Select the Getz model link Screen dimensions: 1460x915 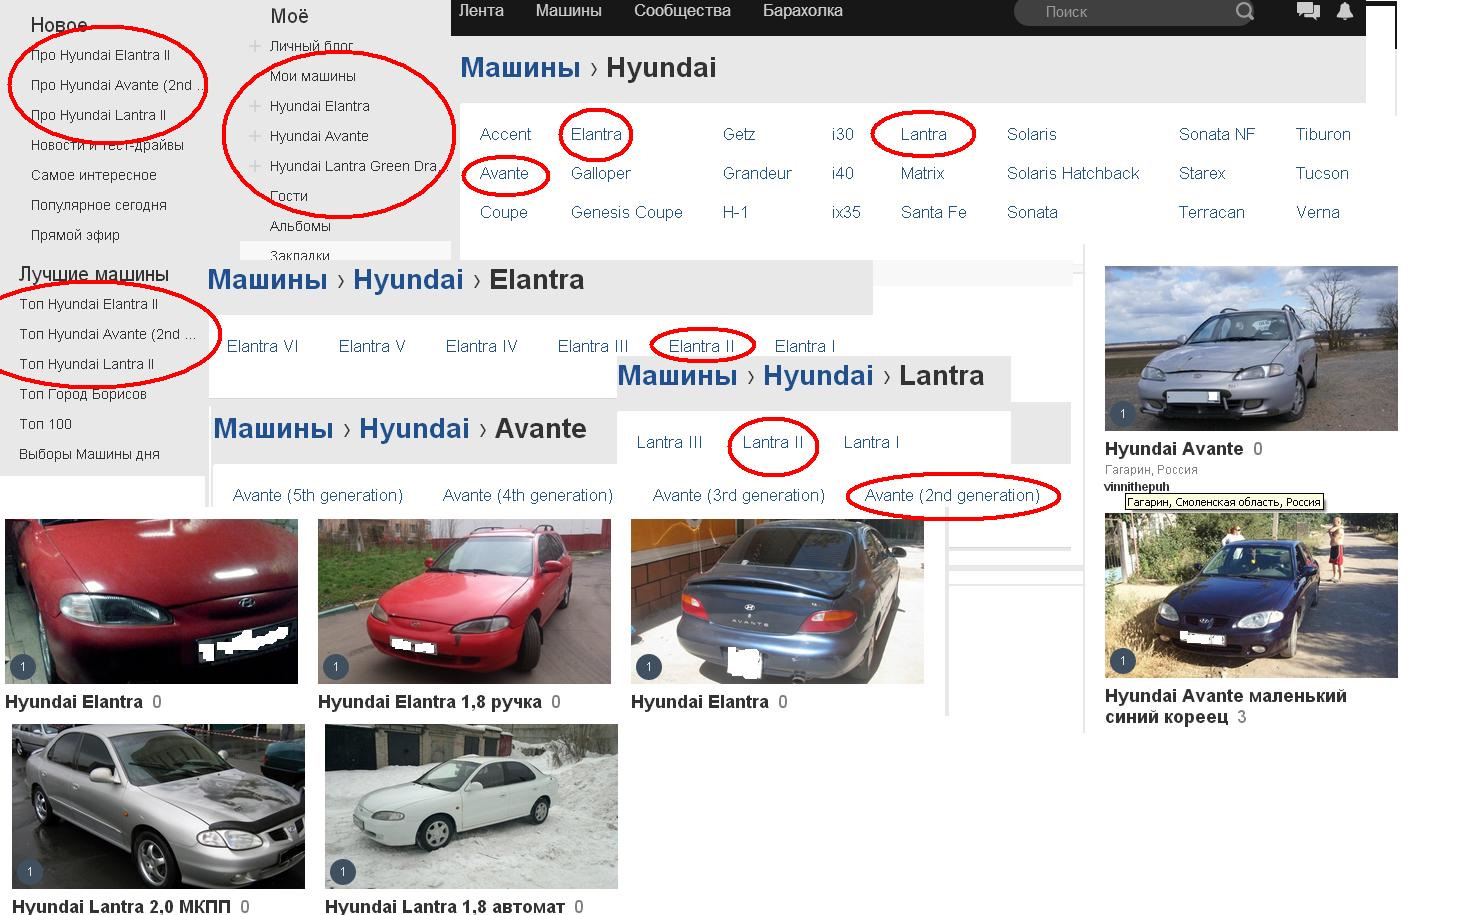coord(738,134)
